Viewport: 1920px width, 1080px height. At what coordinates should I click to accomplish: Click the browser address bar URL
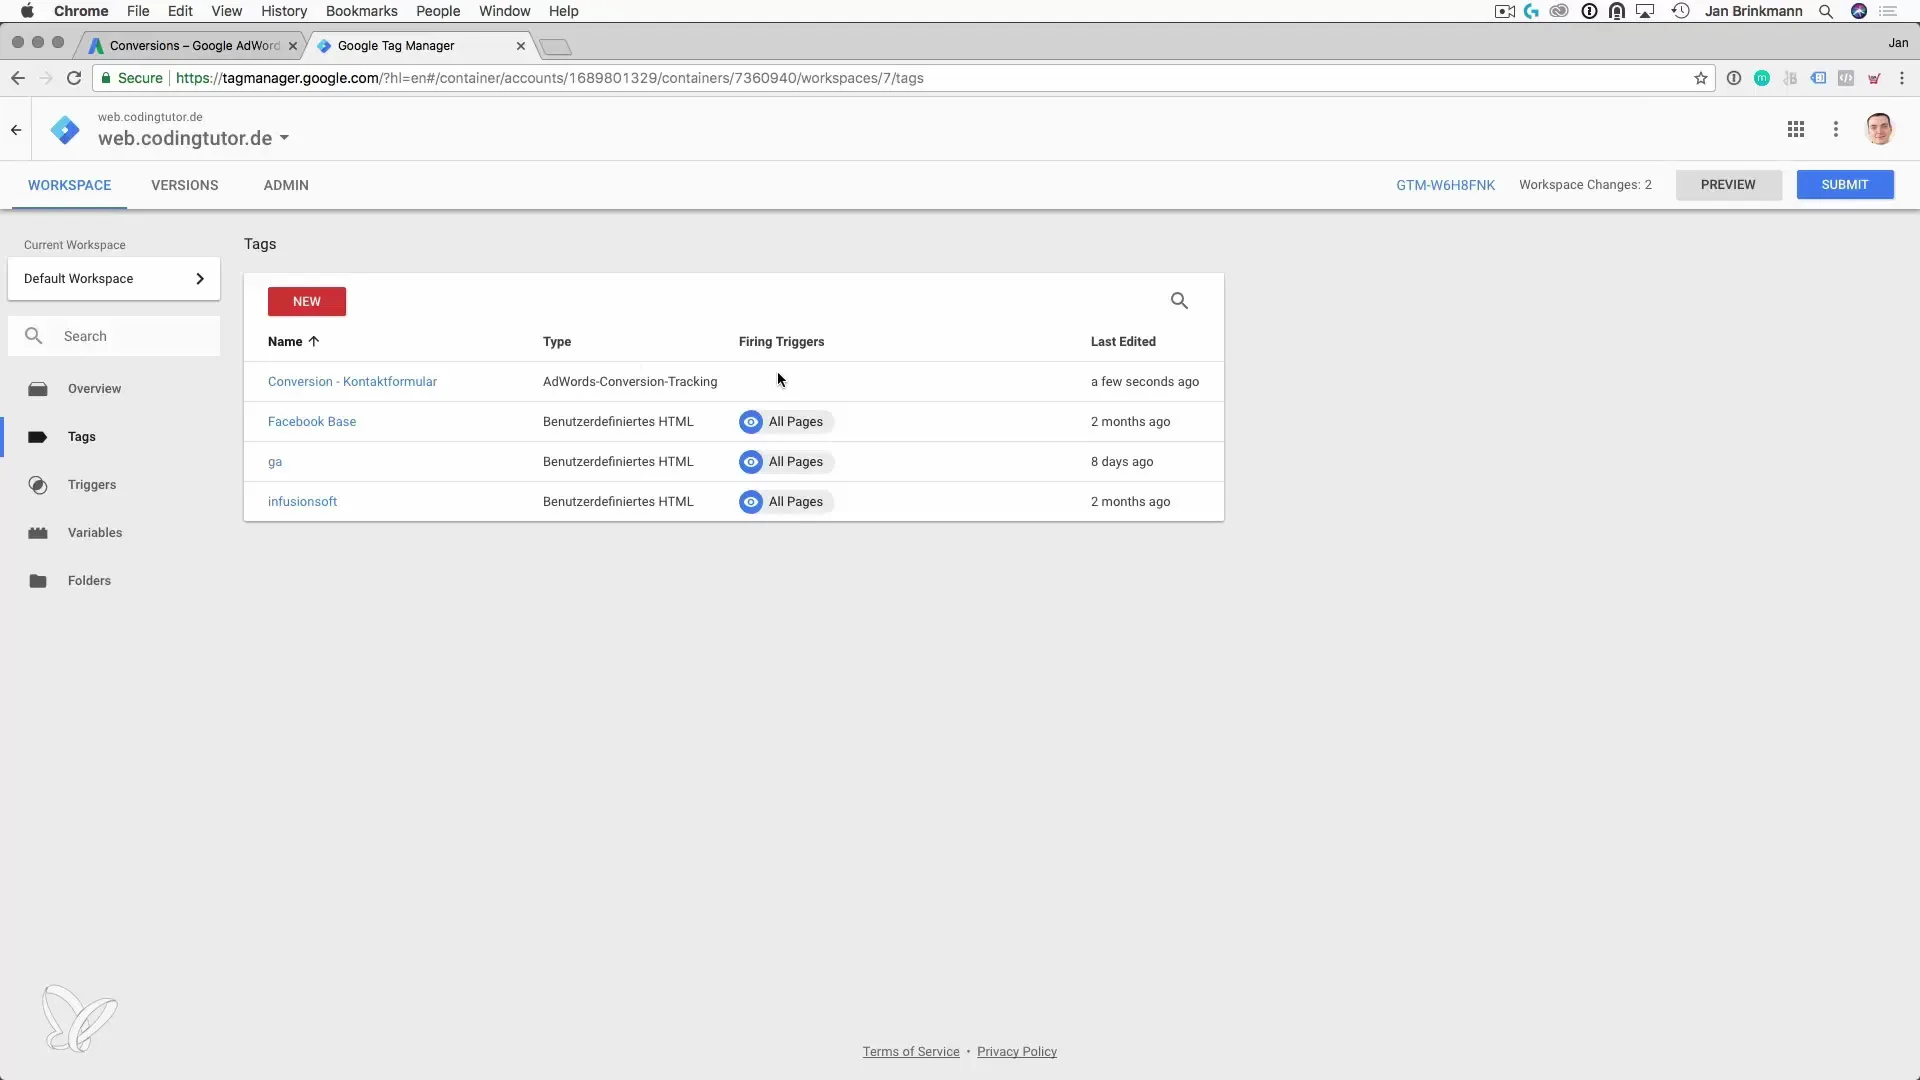550,78
